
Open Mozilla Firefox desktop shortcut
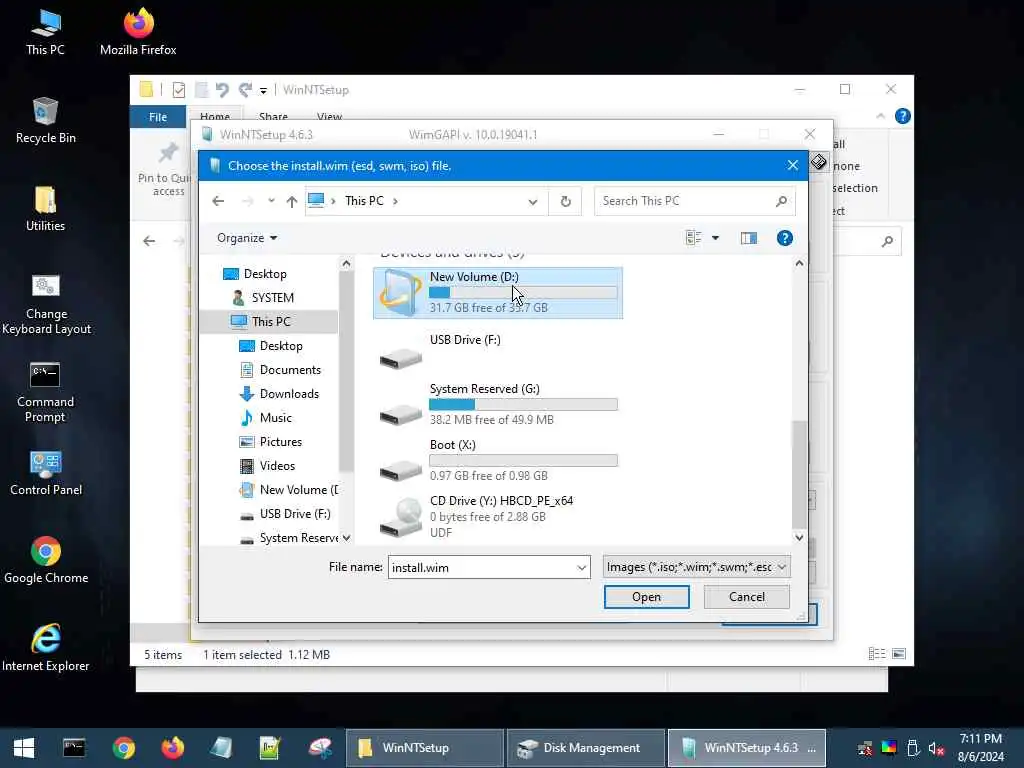pyautogui.click(x=138, y=33)
